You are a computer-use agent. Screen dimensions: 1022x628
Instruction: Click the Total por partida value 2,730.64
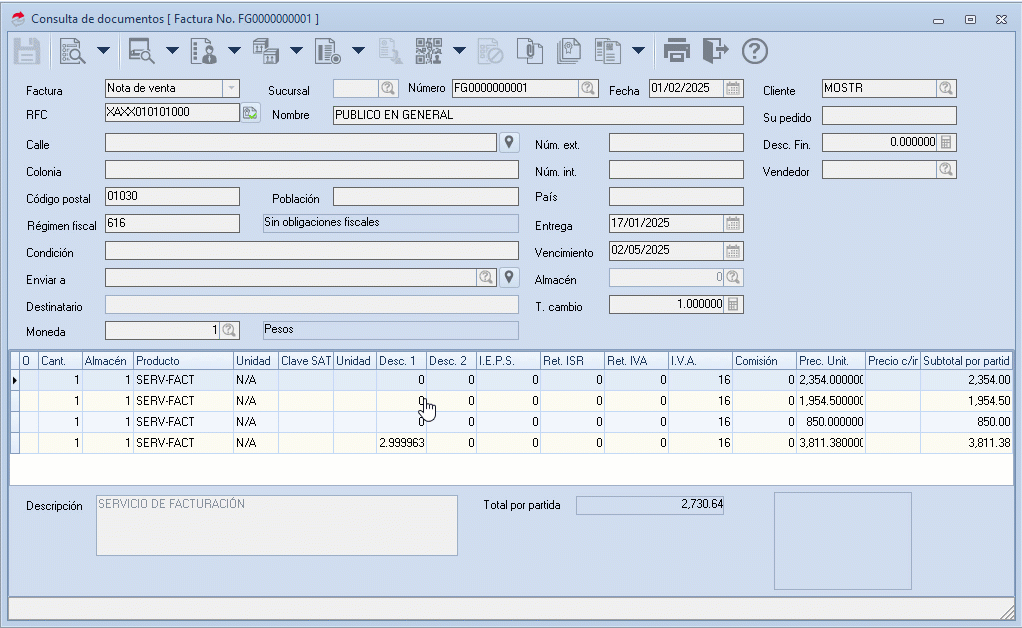pos(650,505)
